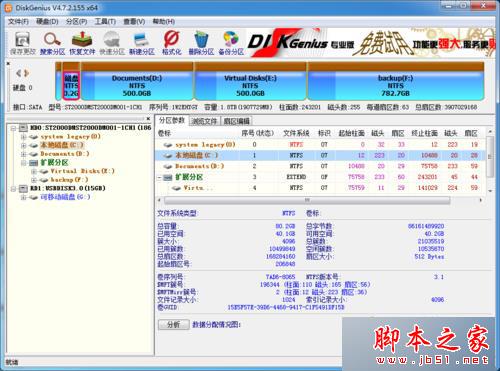Click the Backup Partition icon
500x371 pixels.
[231, 43]
